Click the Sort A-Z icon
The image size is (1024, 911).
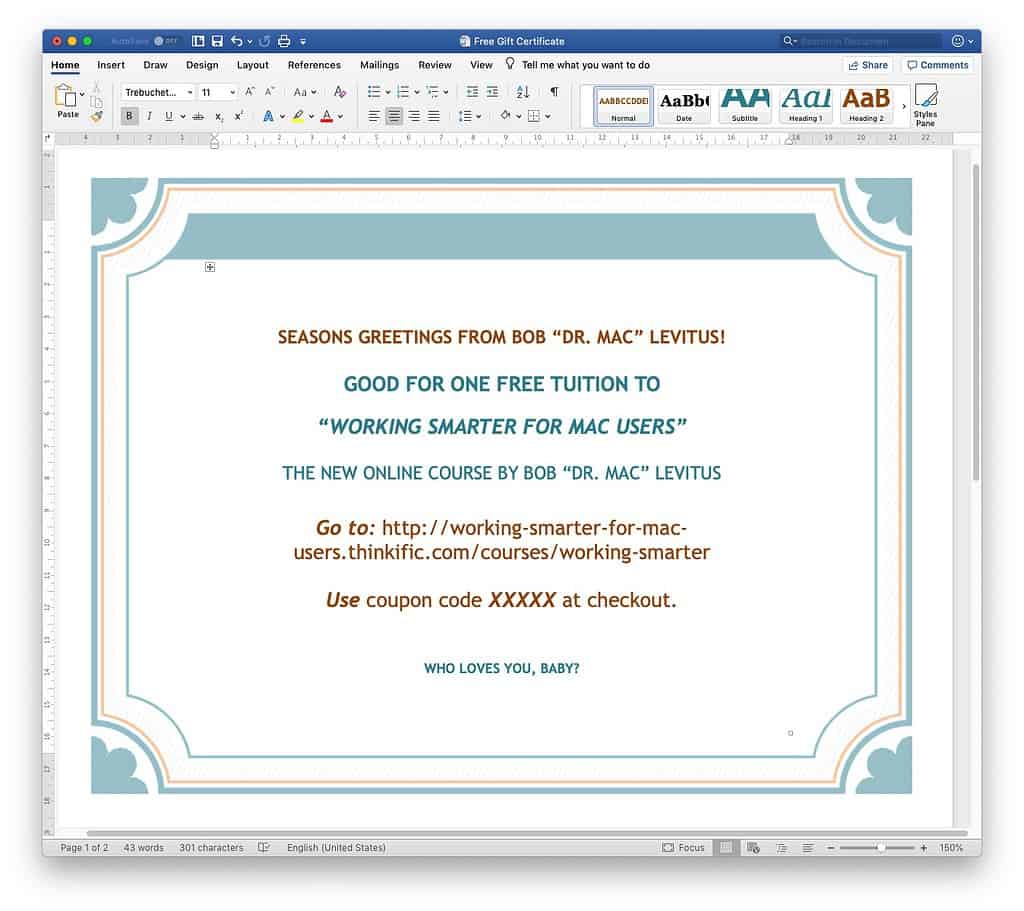pos(523,92)
